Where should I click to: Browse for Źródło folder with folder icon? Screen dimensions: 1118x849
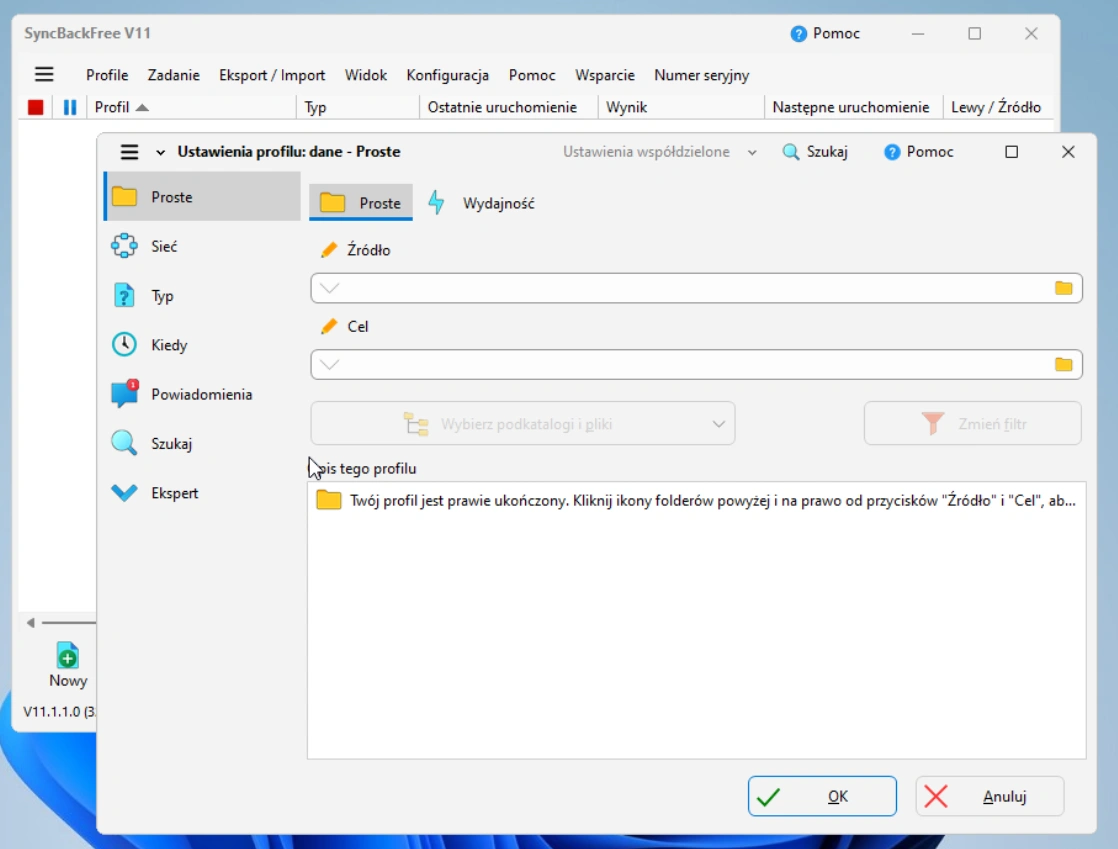point(1063,288)
